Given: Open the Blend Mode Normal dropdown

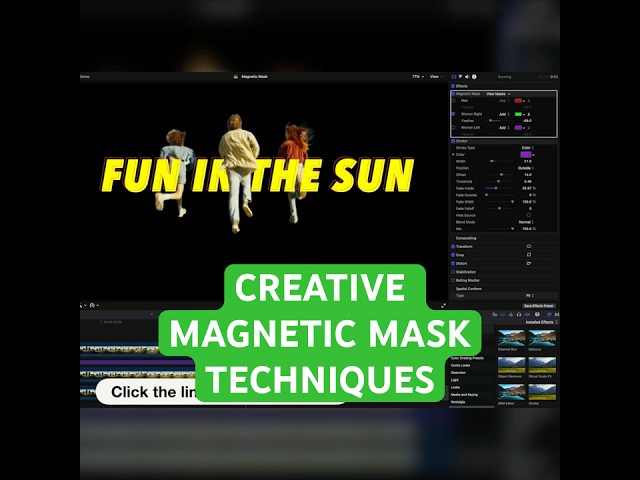Looking at the screenshot, I should [526, 222].
